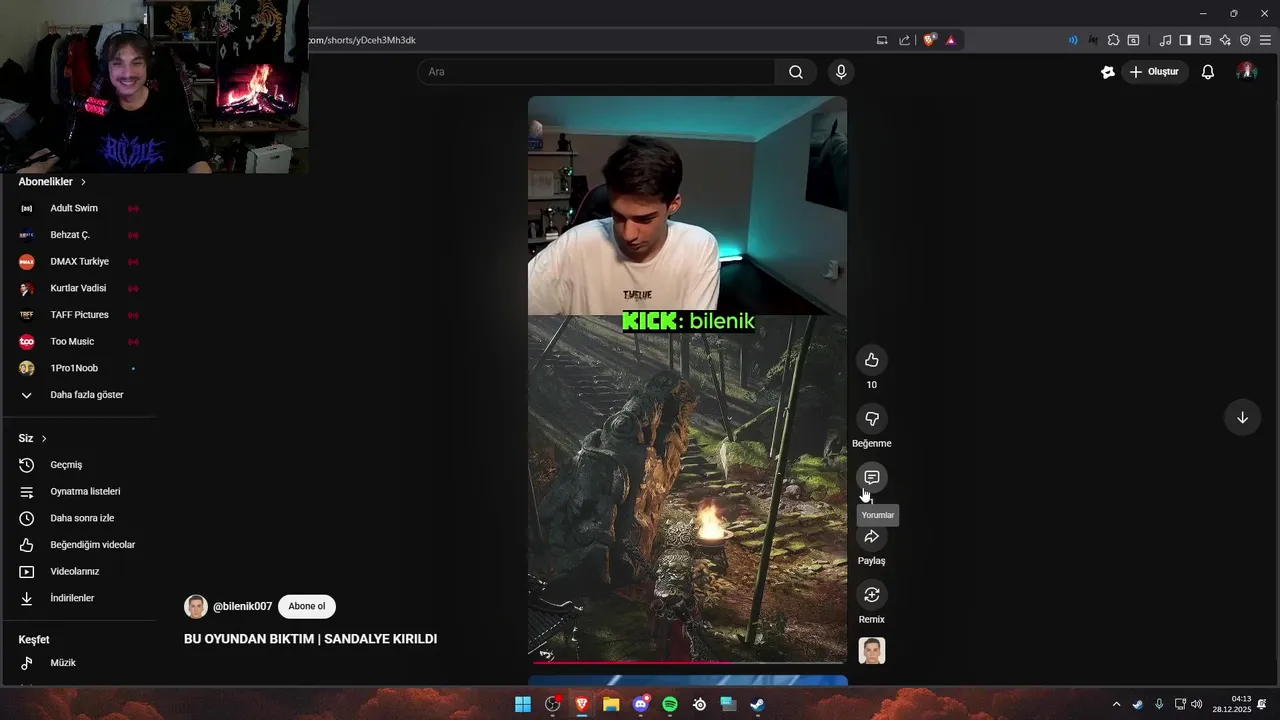
Task: Open Kurtlar Vadisi subscription
Action: 78,288
